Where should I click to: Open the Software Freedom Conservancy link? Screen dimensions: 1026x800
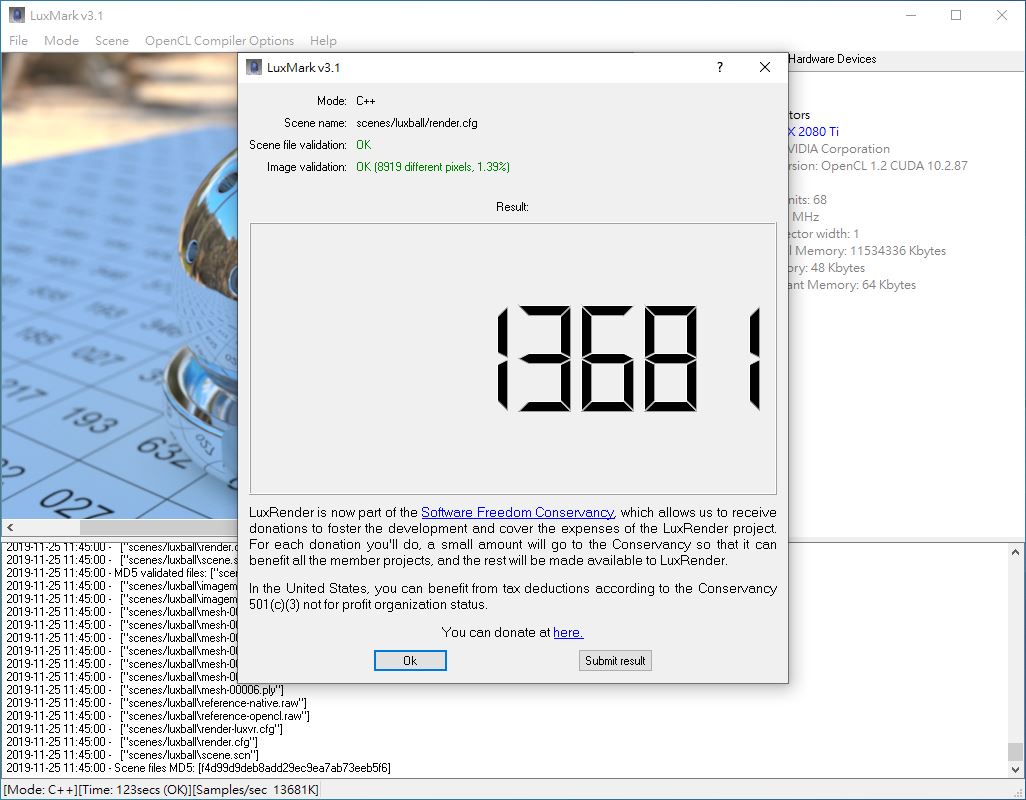pyautogui.click(x=518, y=512)
